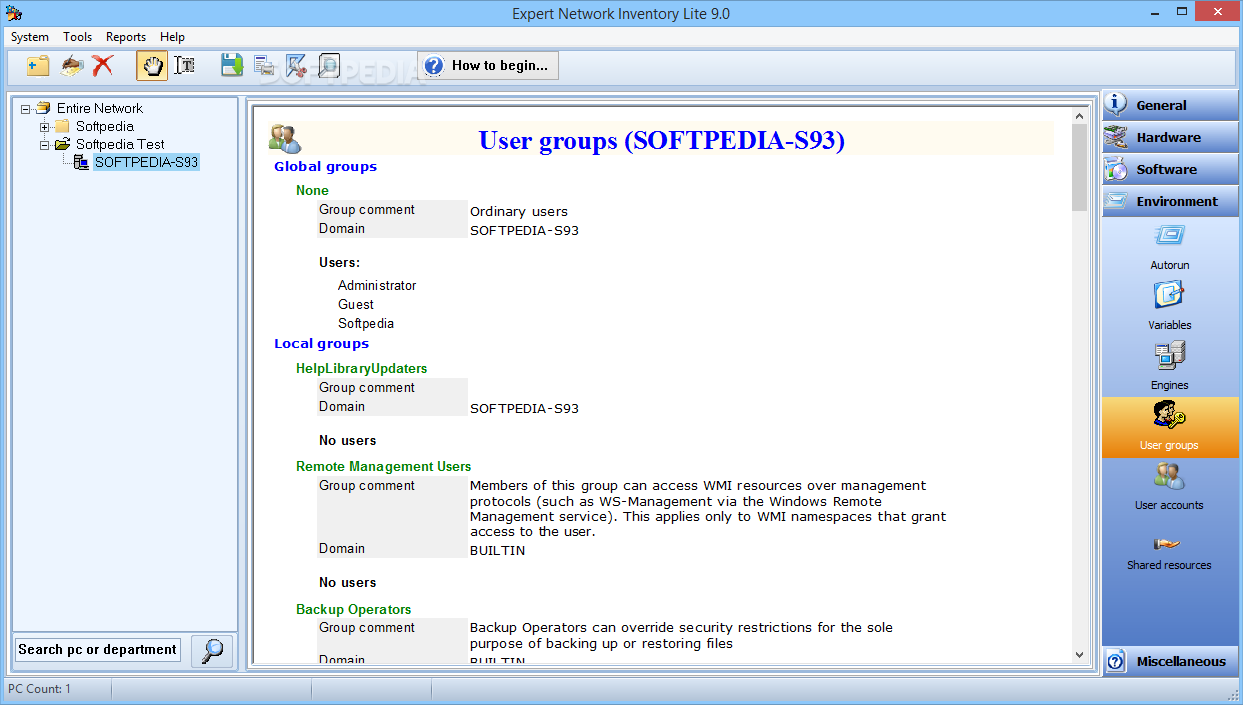Open the Tools menu
The width and height of the screenshot is (1243, 705).
[x=78, y=37]
